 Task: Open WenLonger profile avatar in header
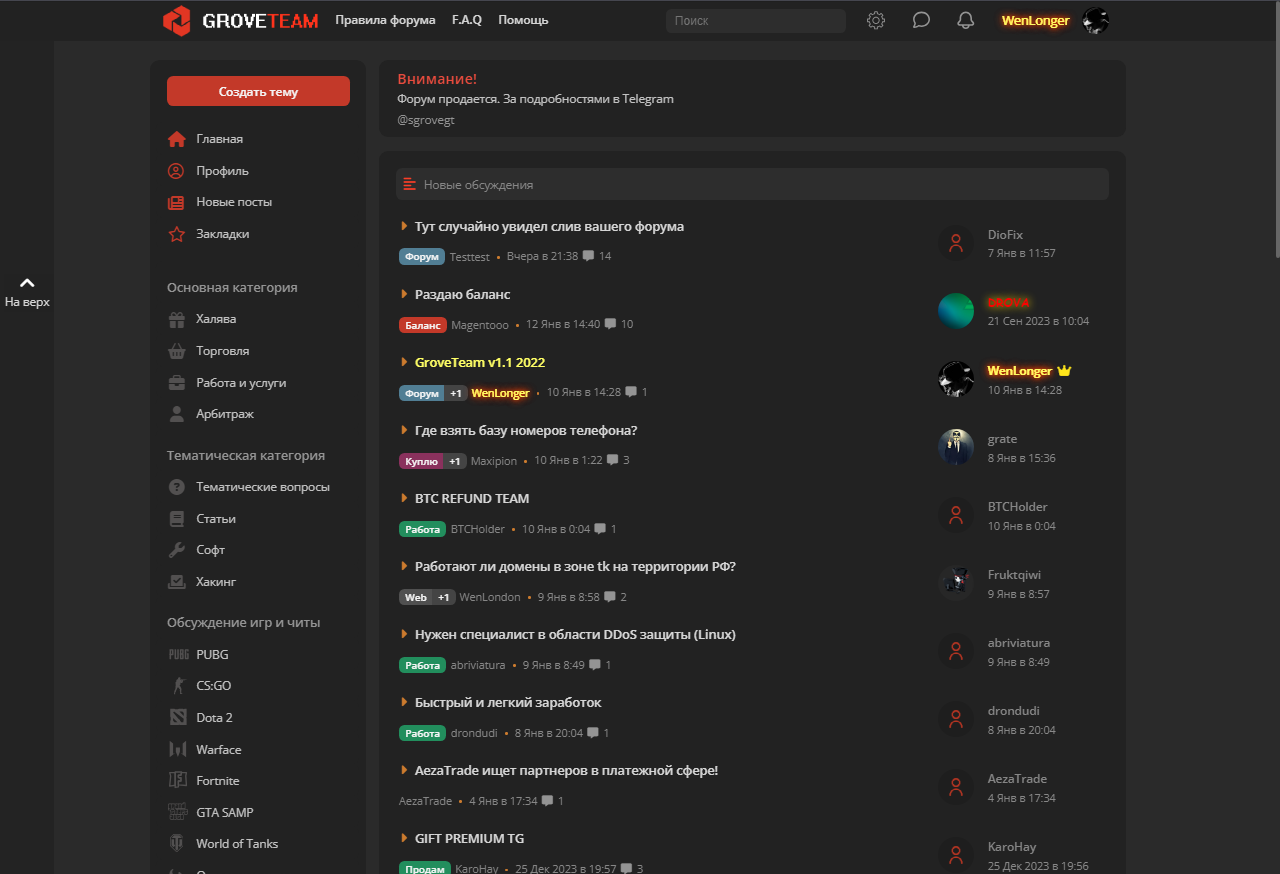[x=1096, y=20]
